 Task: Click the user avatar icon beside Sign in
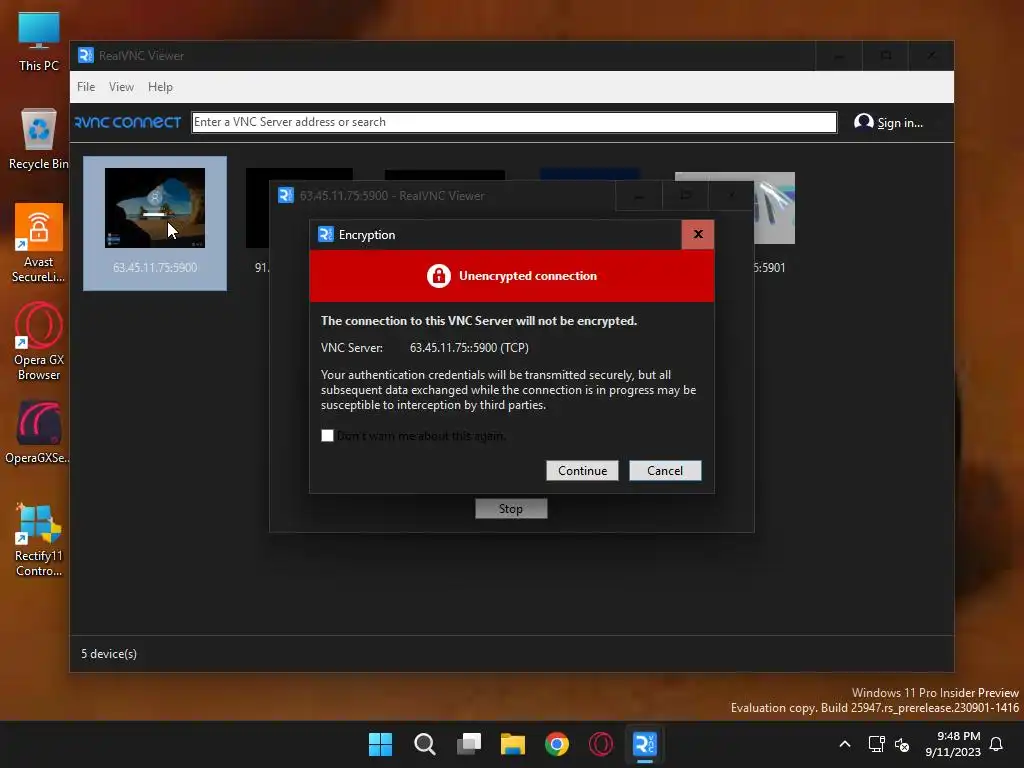(863, 122)
